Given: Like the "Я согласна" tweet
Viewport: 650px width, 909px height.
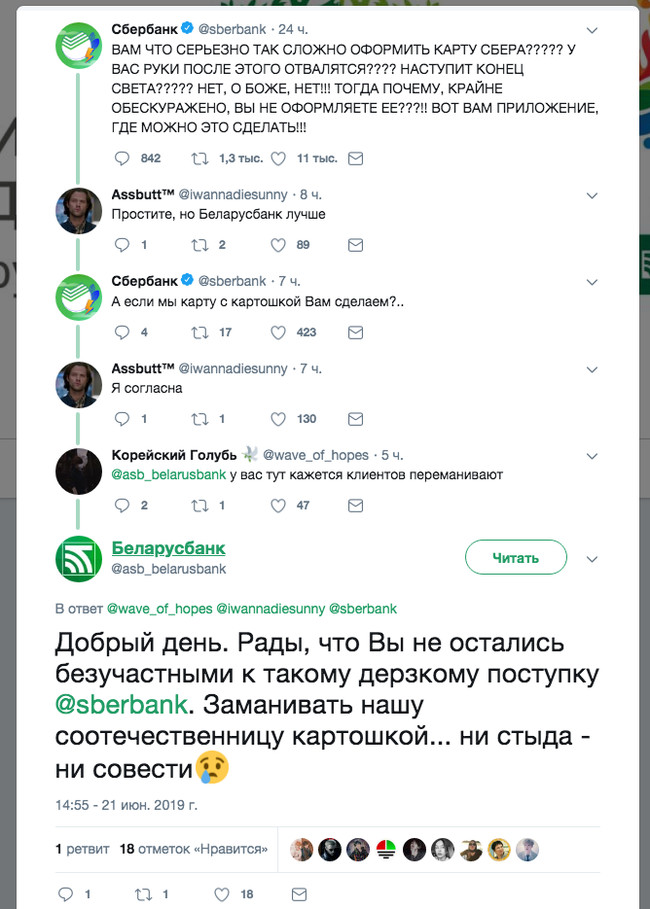Looking at the screenshot, I should [277, 419].
